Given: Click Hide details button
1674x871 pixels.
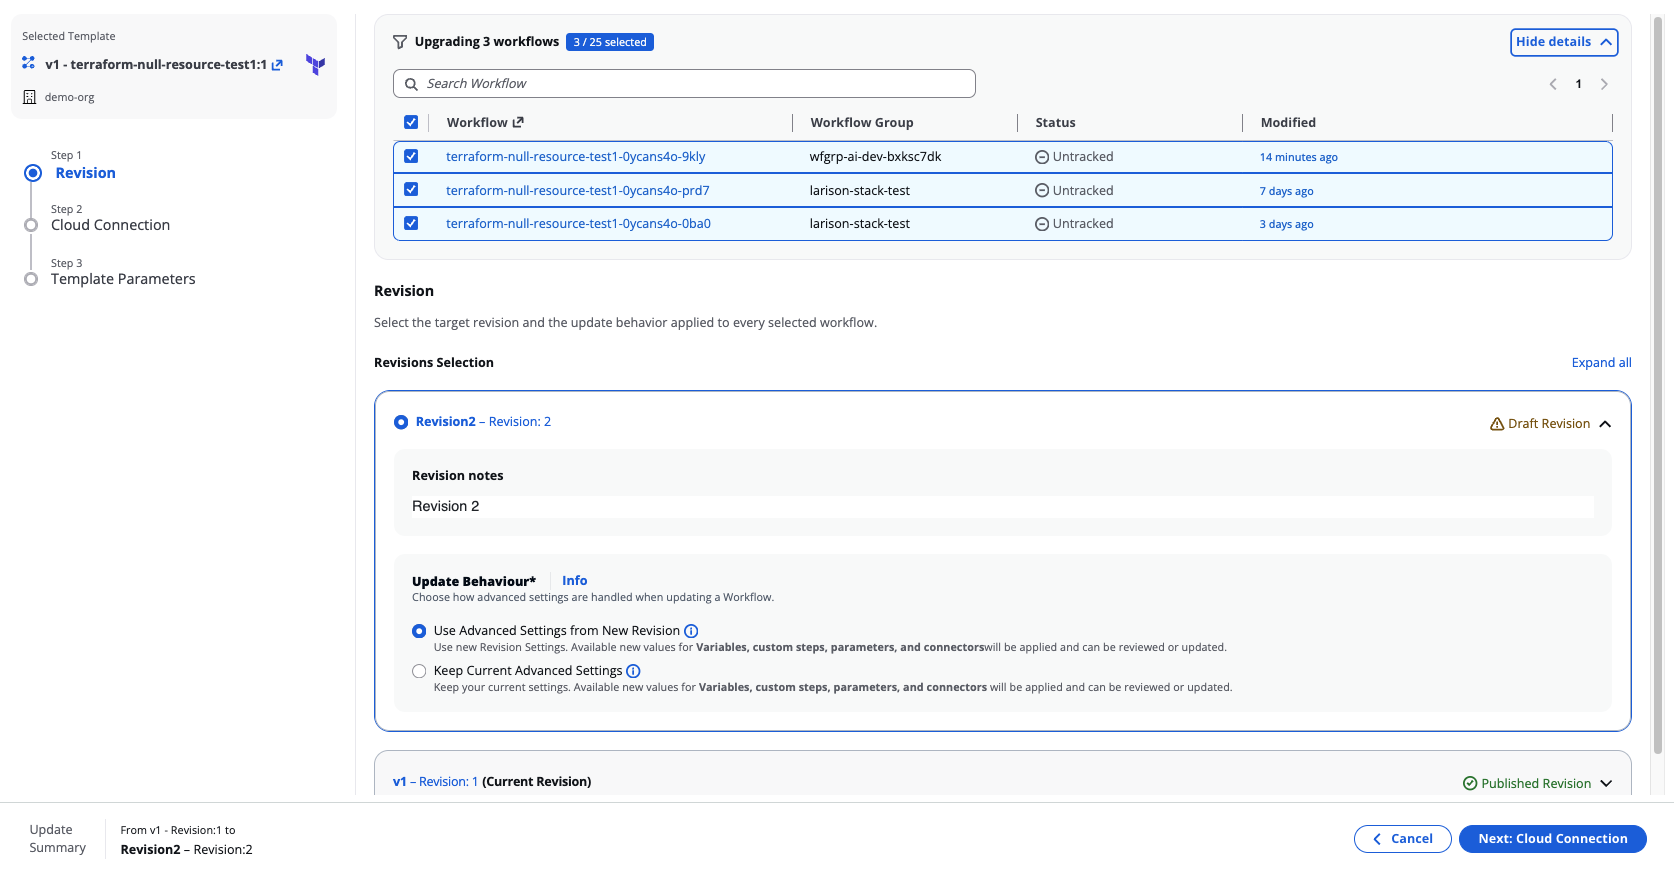Looking at the screenshot, I should click(x=1564, y=42).
